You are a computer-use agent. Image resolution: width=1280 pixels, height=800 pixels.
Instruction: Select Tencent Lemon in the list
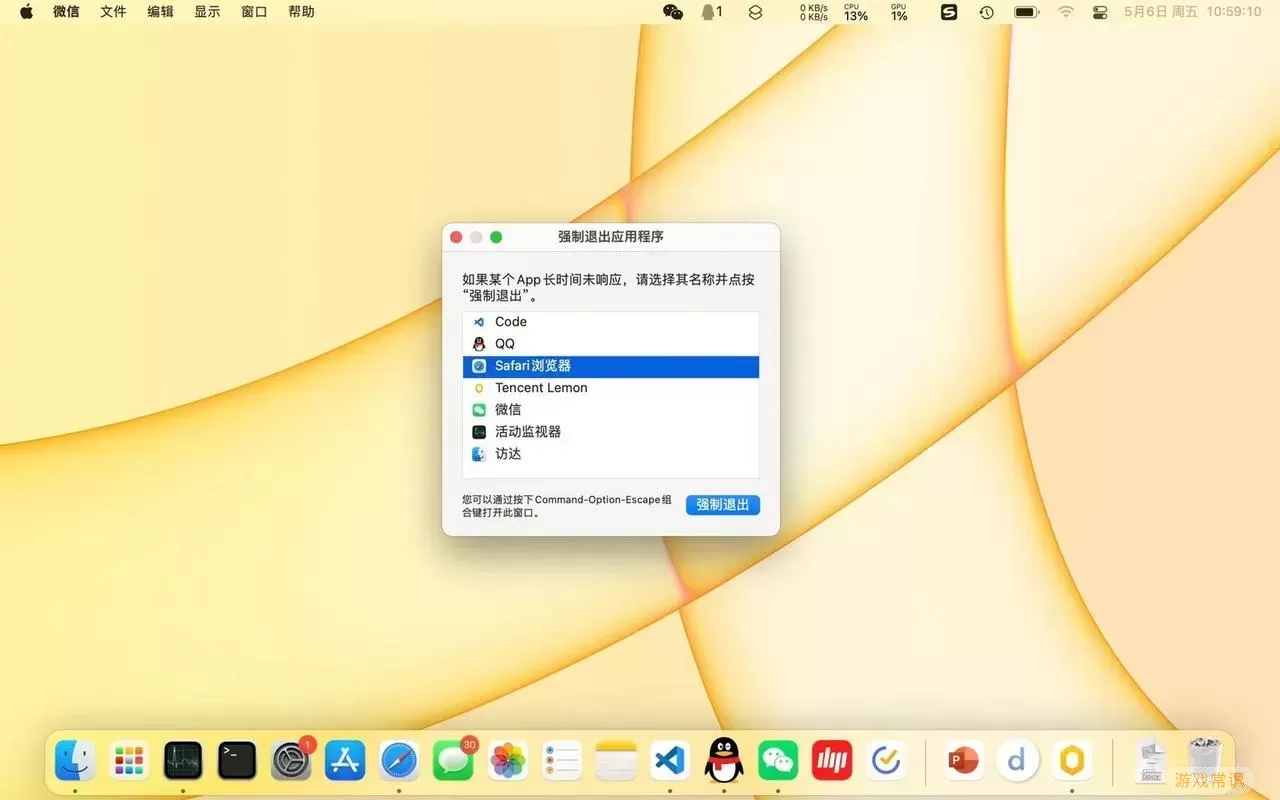(611, 388)
